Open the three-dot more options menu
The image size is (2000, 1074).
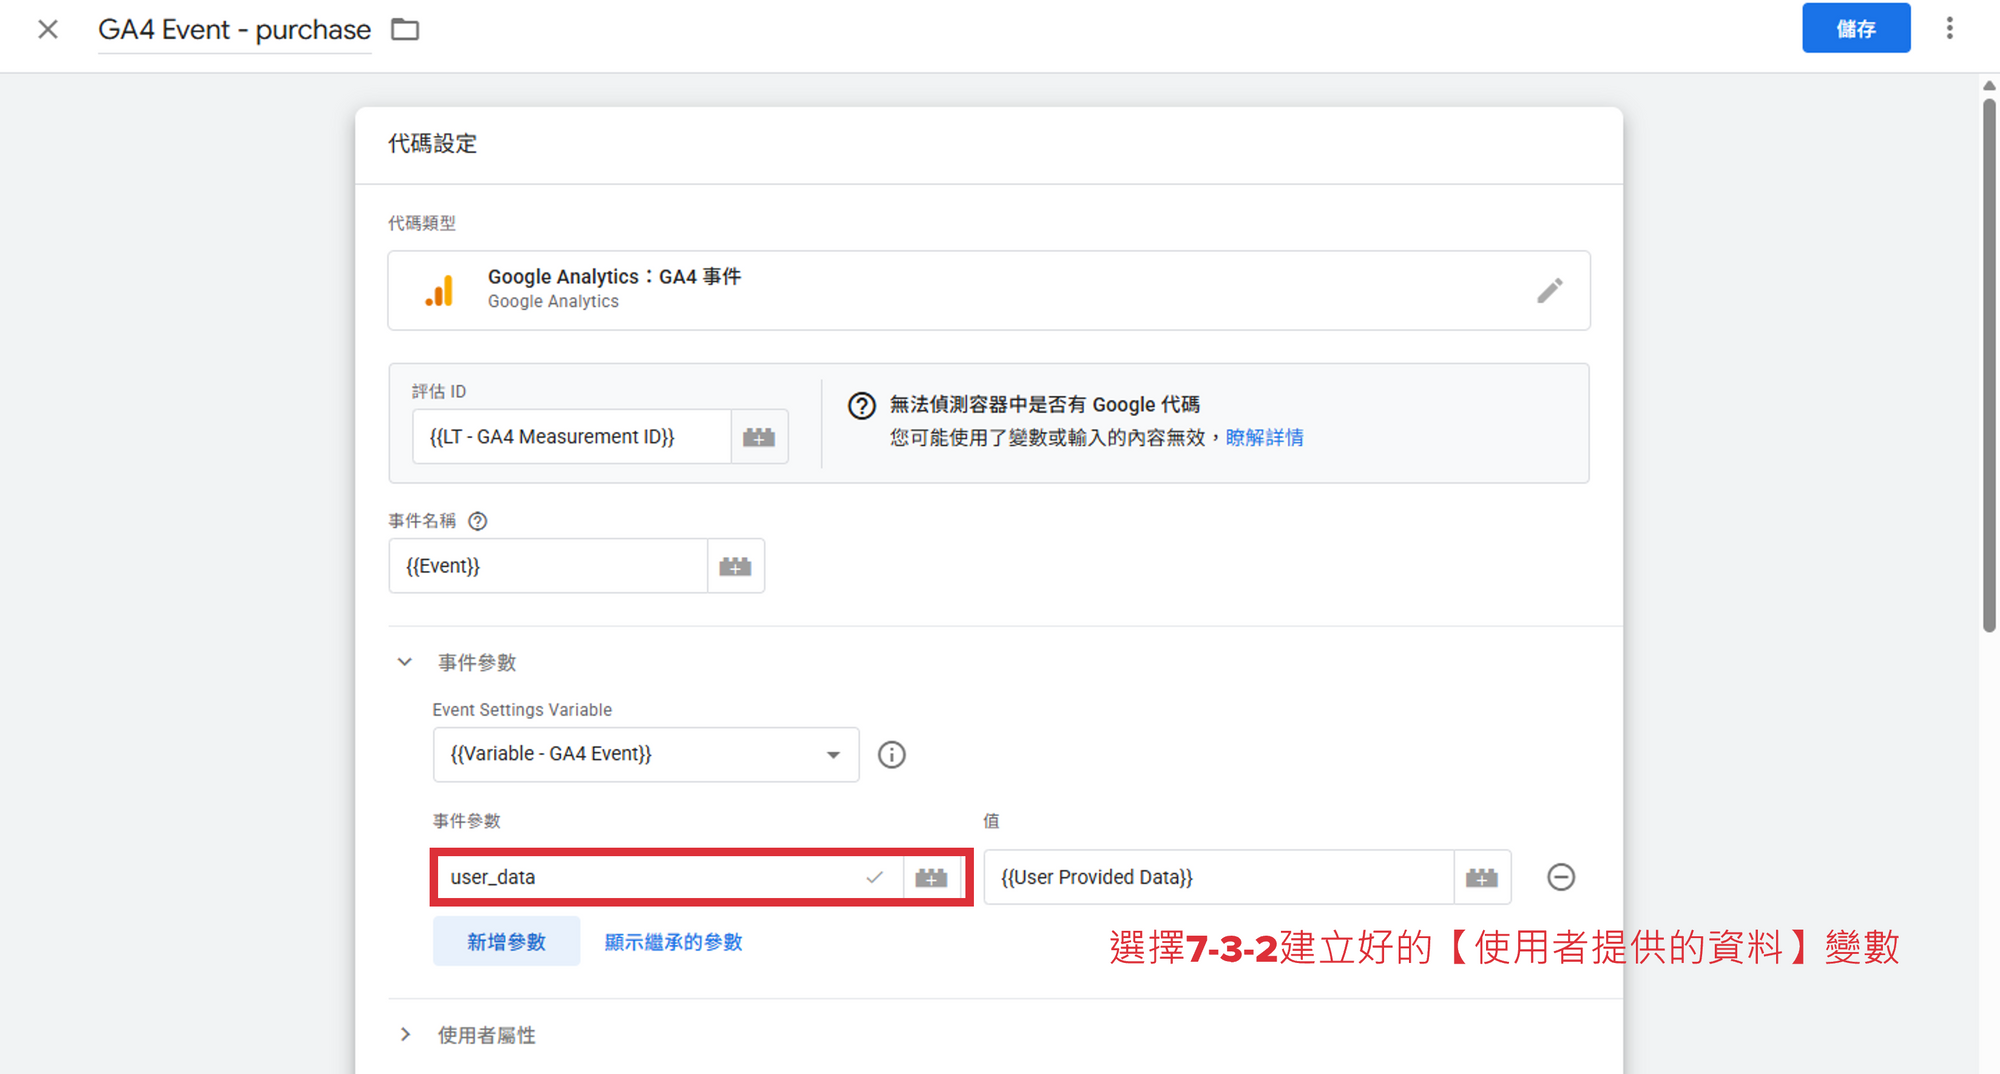coord(1949,29)
